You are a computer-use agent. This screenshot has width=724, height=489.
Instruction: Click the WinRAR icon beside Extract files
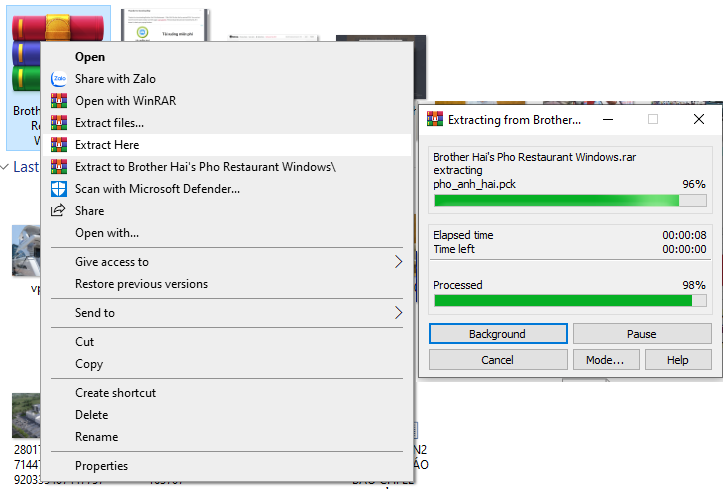pyautogui.click(x=58, y=123)
